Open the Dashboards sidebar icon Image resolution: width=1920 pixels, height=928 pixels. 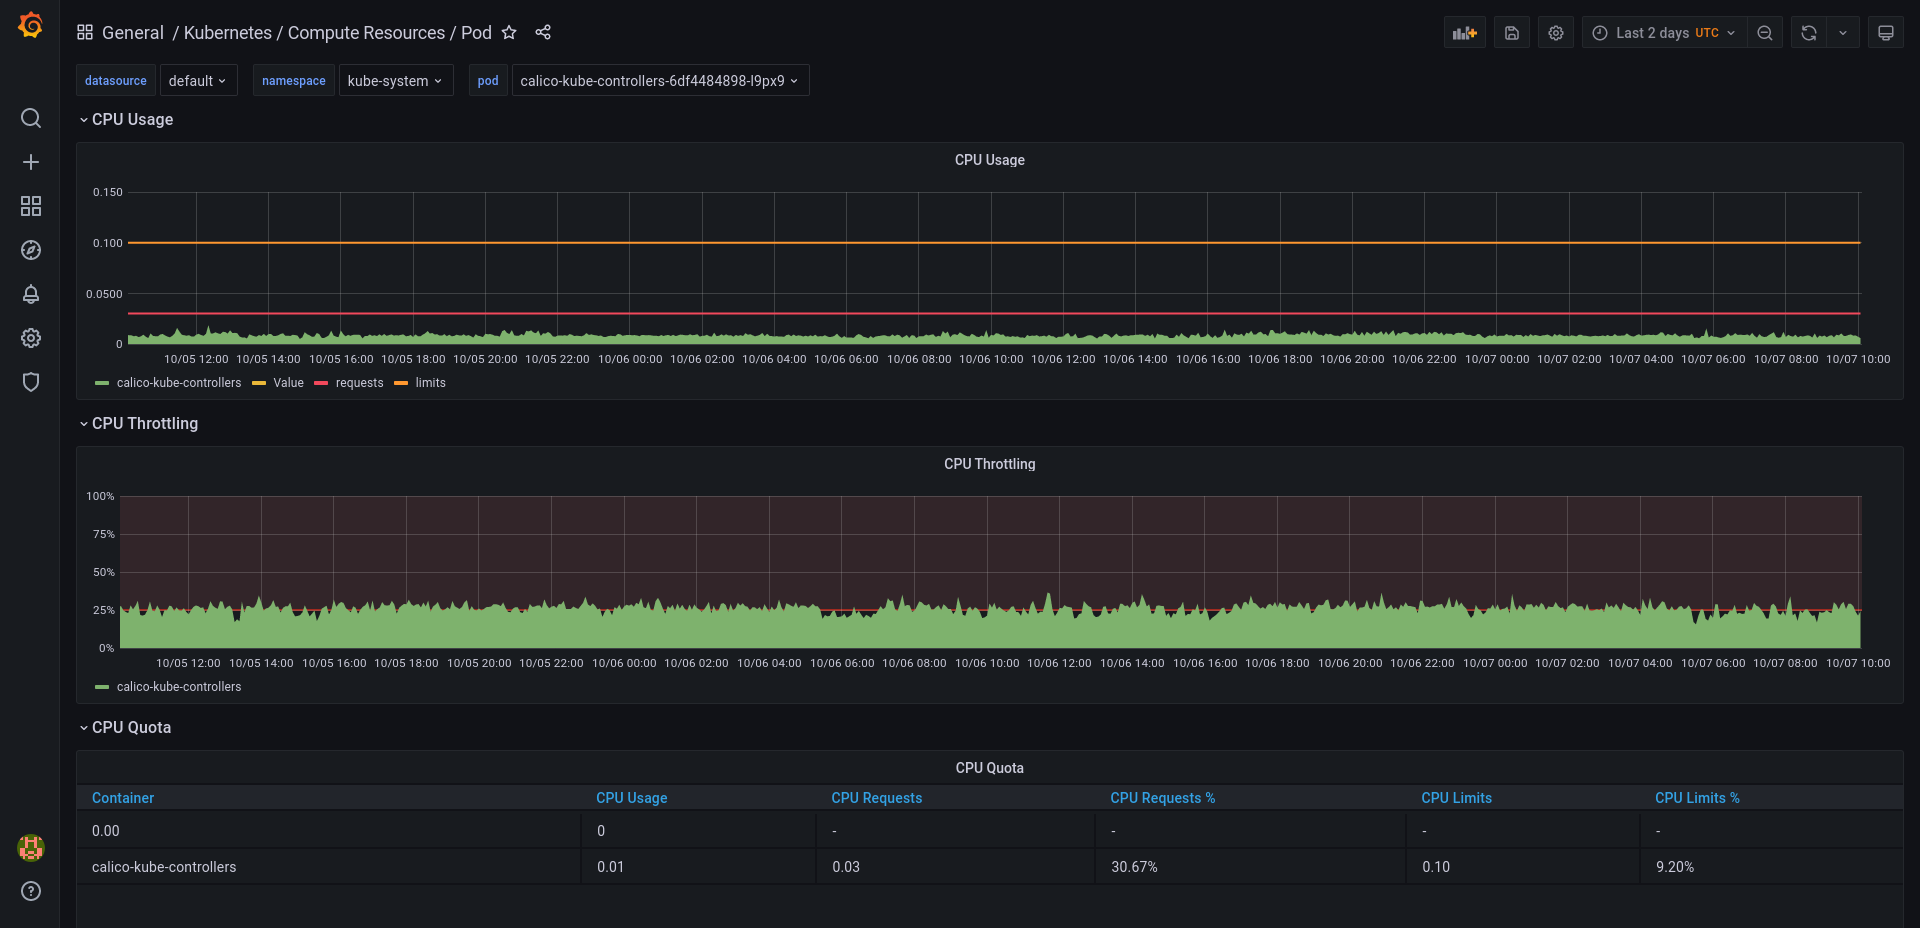point(31,206)
